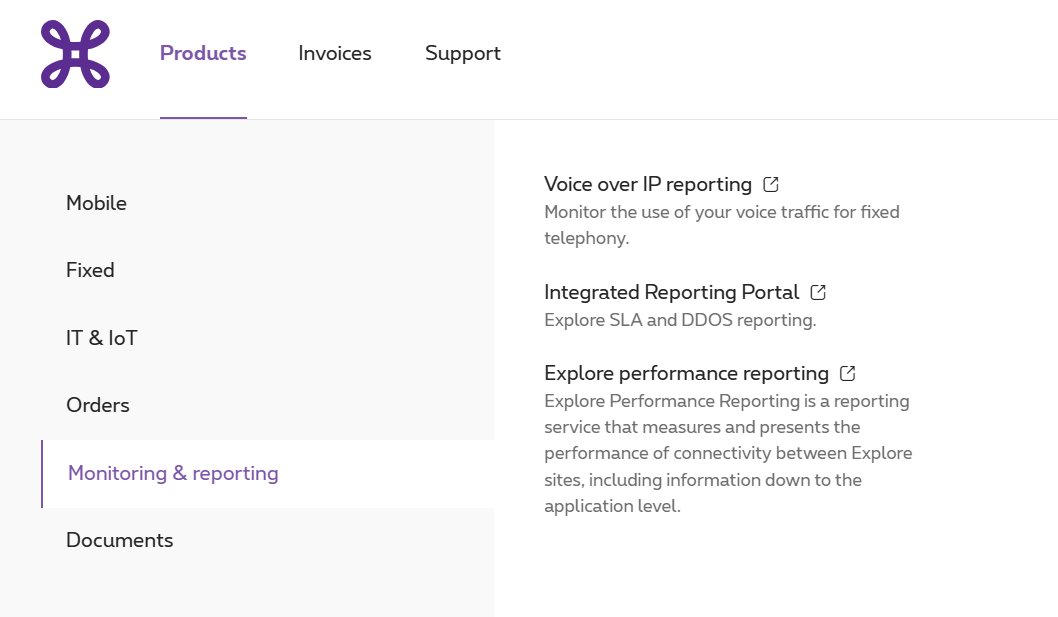The image size is (1058, 617).
Task: Click the Explore Performance Reporting description paragraph
Action: click(x=727, y=453)
